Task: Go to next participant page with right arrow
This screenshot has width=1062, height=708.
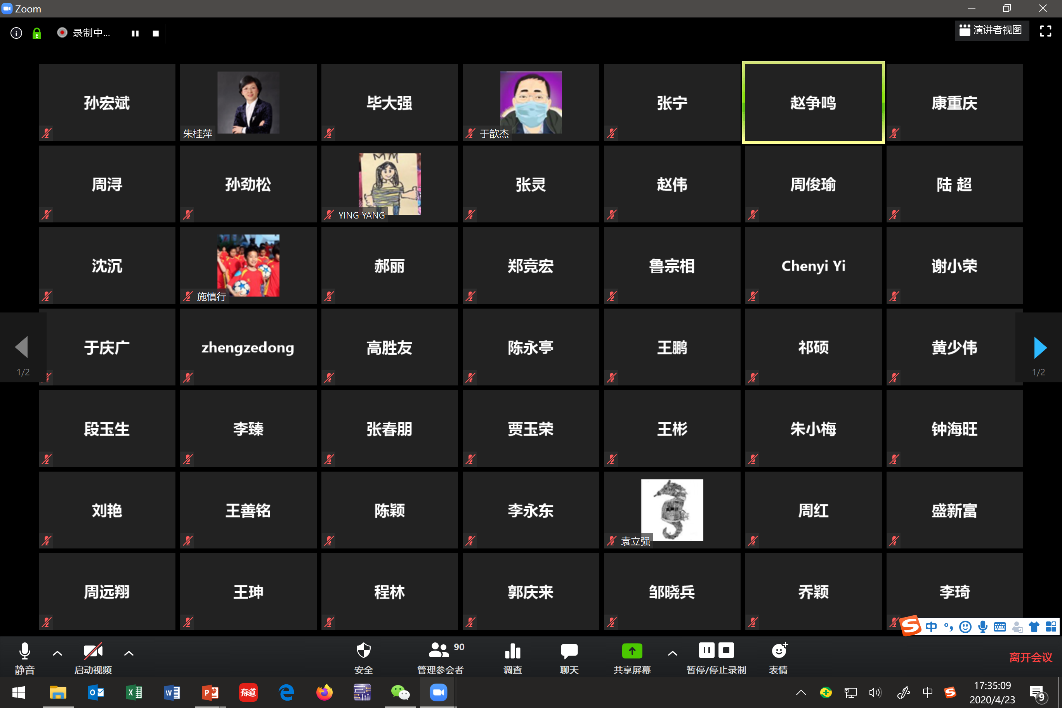Action: (1040, 347)
